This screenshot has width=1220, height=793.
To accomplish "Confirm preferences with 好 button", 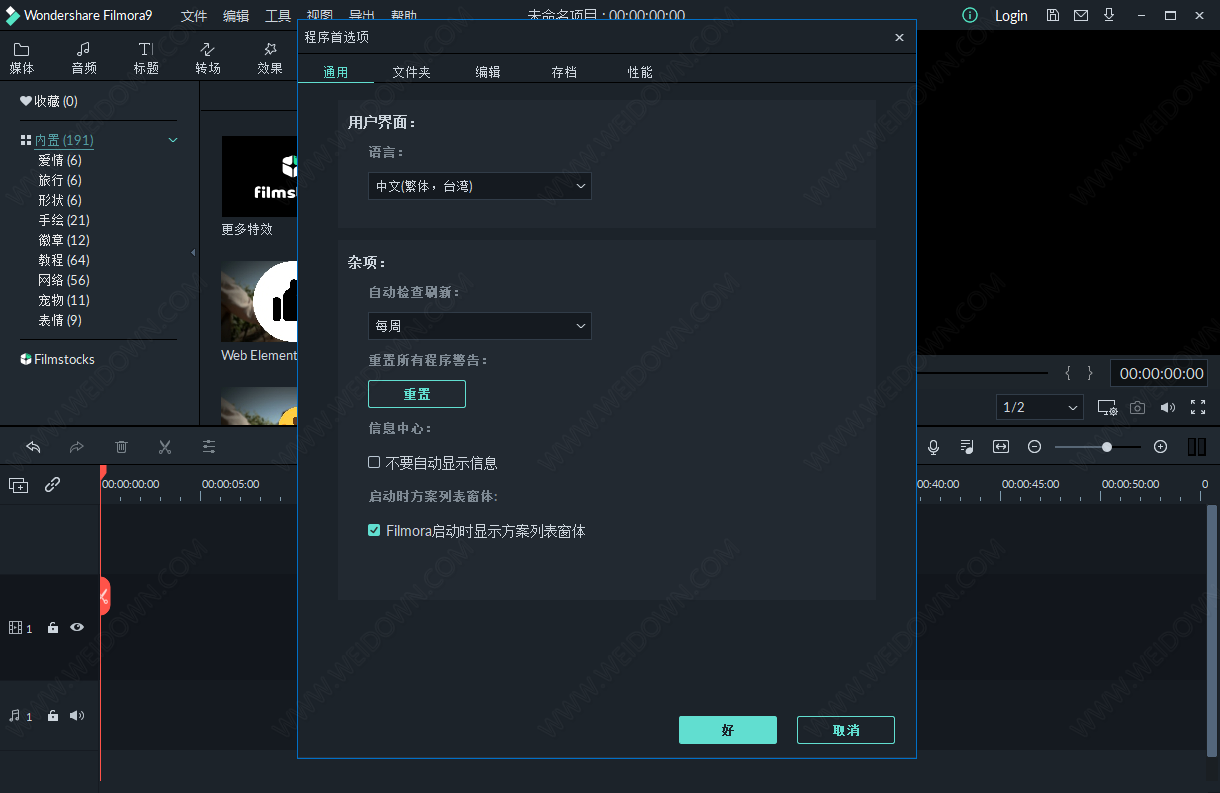I will point(728,730).
